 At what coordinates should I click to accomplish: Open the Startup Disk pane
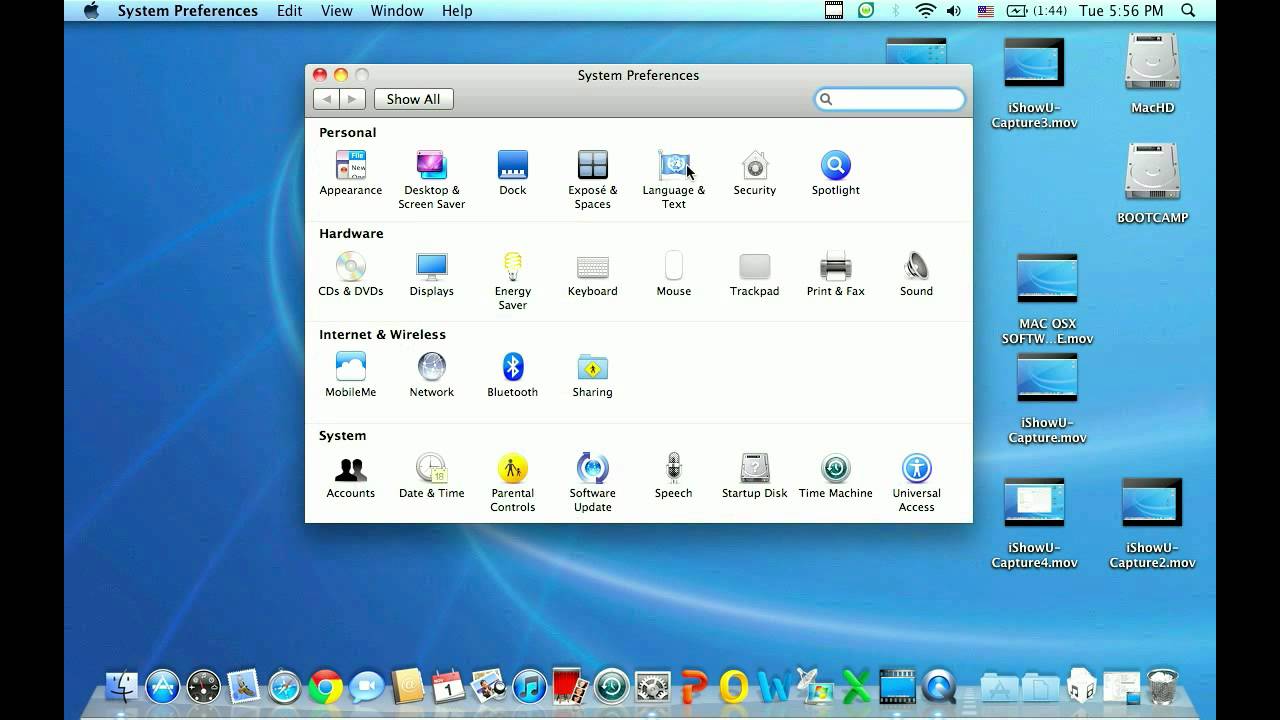[x=754, y=476]
